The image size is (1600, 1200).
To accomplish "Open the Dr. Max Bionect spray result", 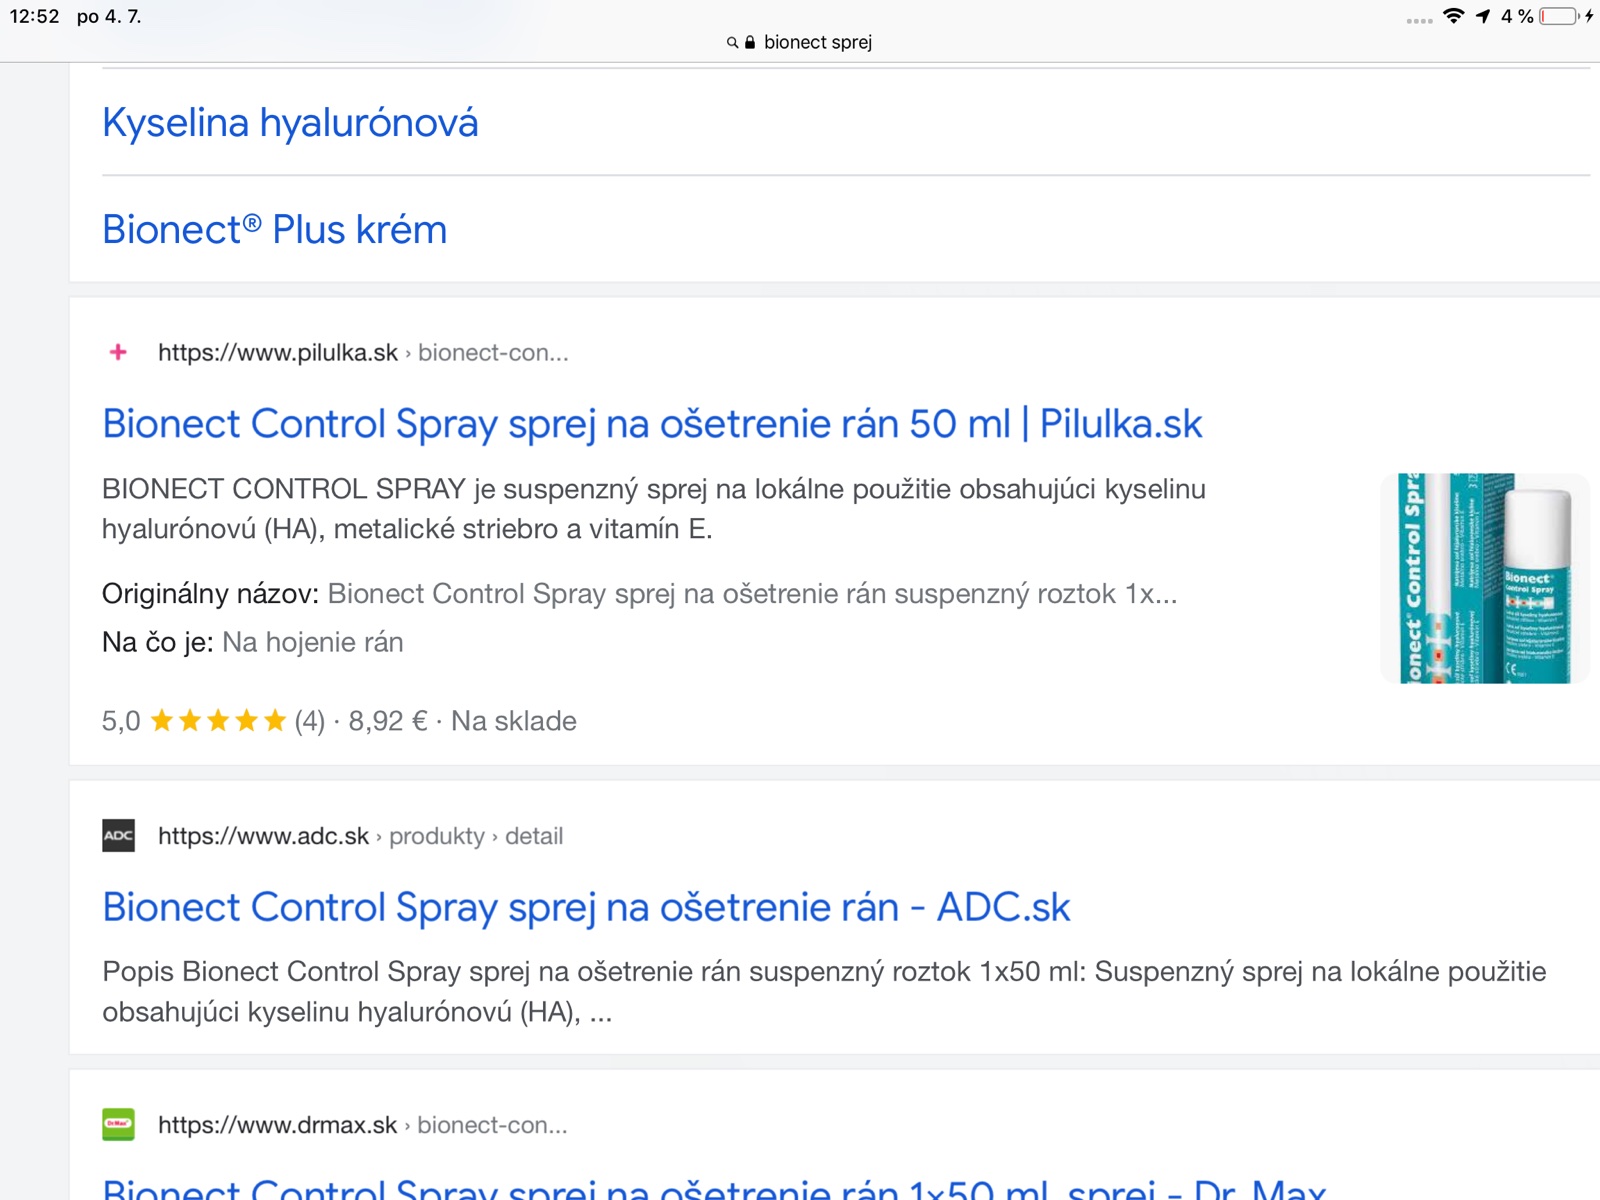I will (714, 1188).
